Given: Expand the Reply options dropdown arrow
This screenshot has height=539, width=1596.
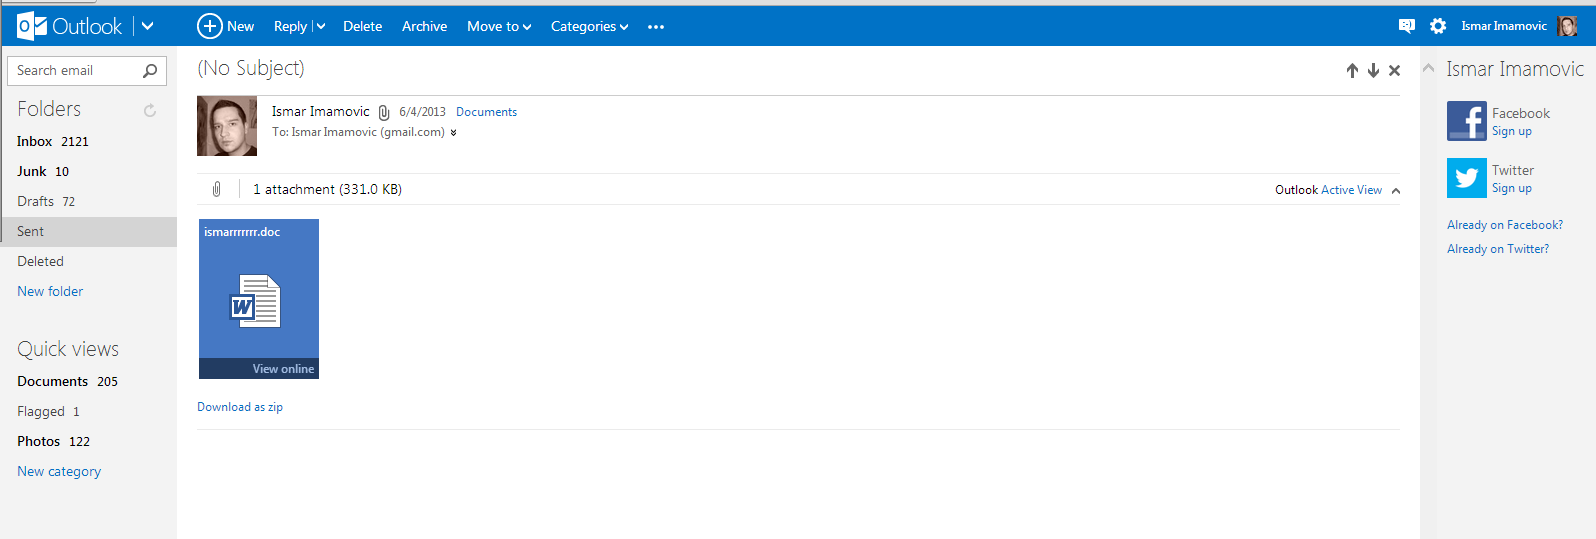Looking at the screenshot, I should (321, 27).
